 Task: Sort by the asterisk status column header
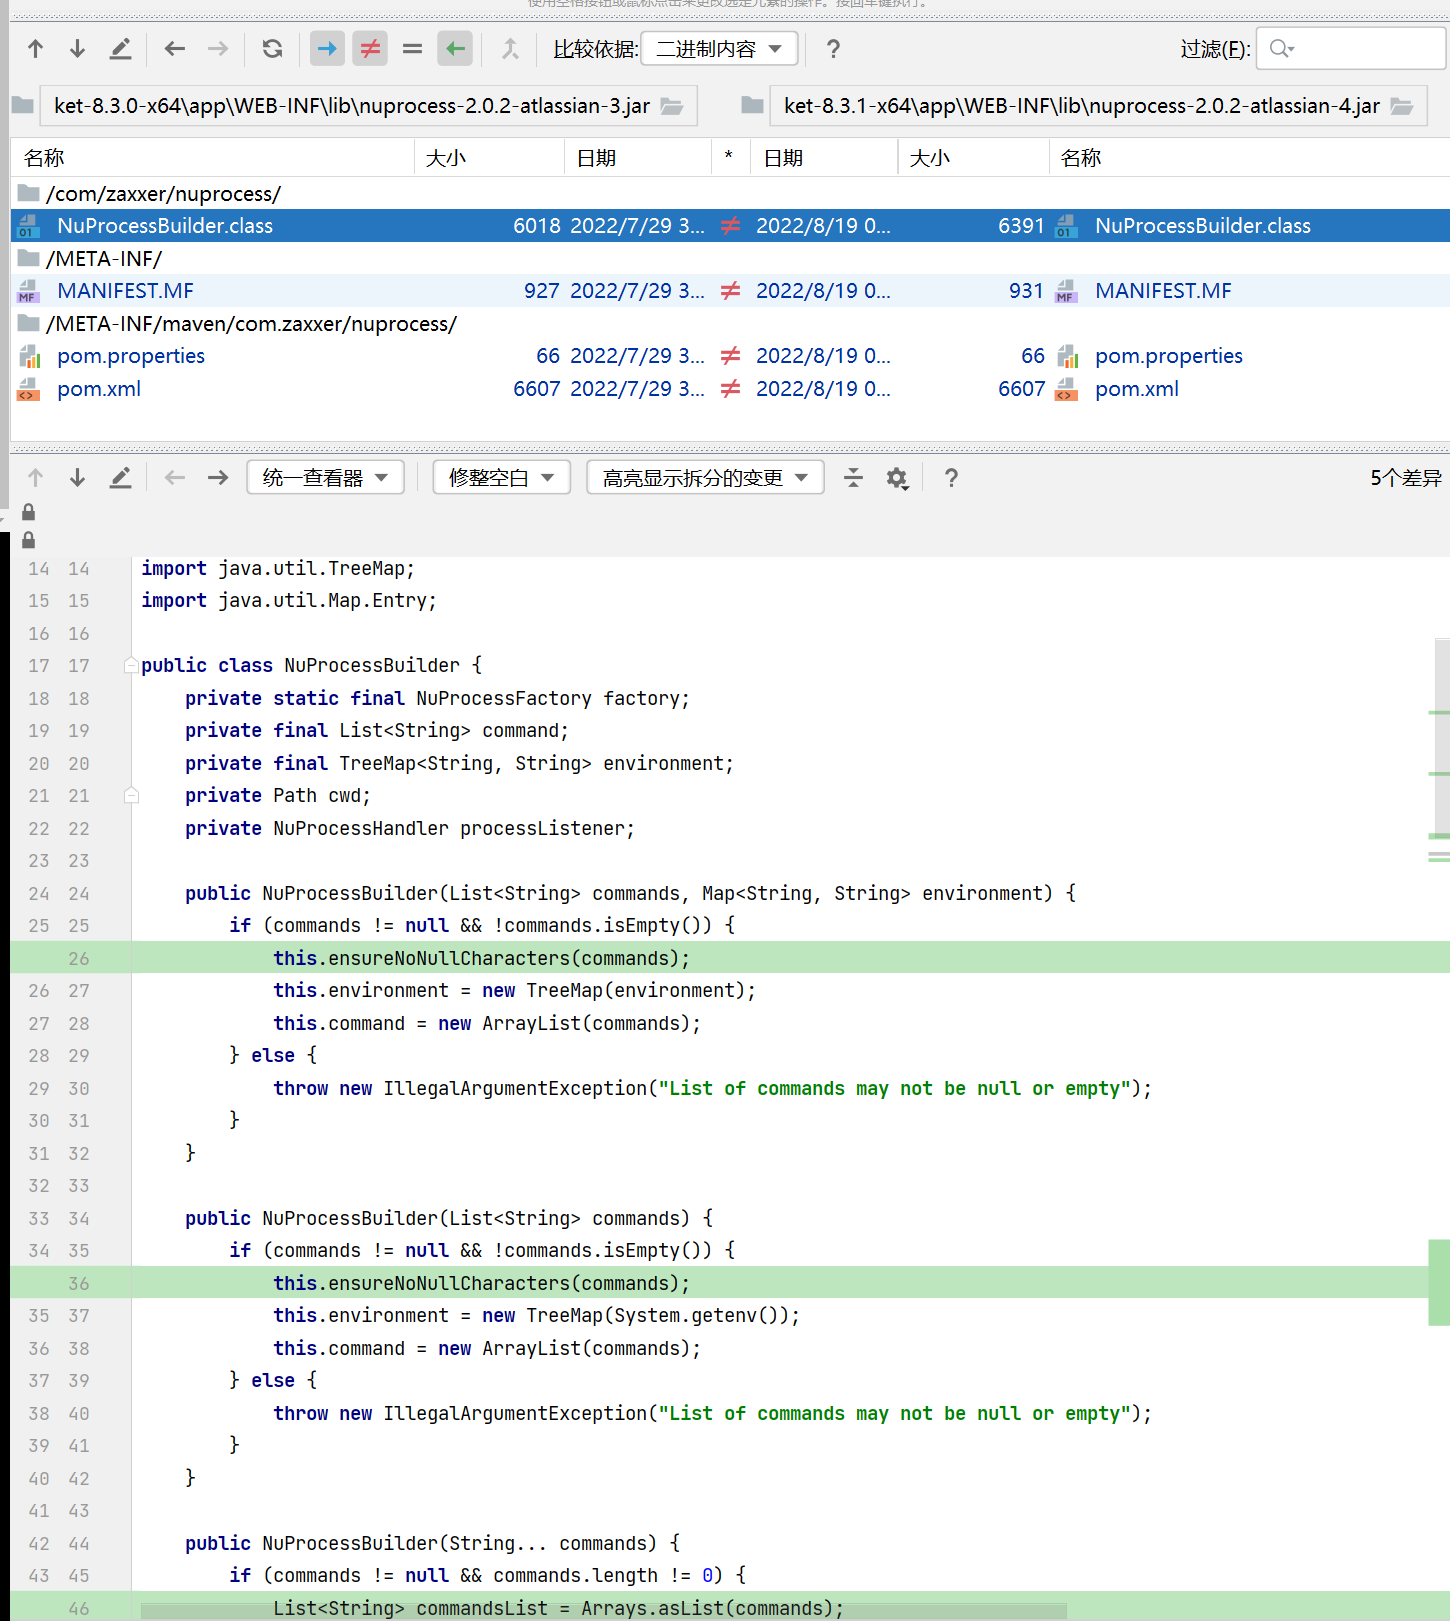click(x=730, y=158)
